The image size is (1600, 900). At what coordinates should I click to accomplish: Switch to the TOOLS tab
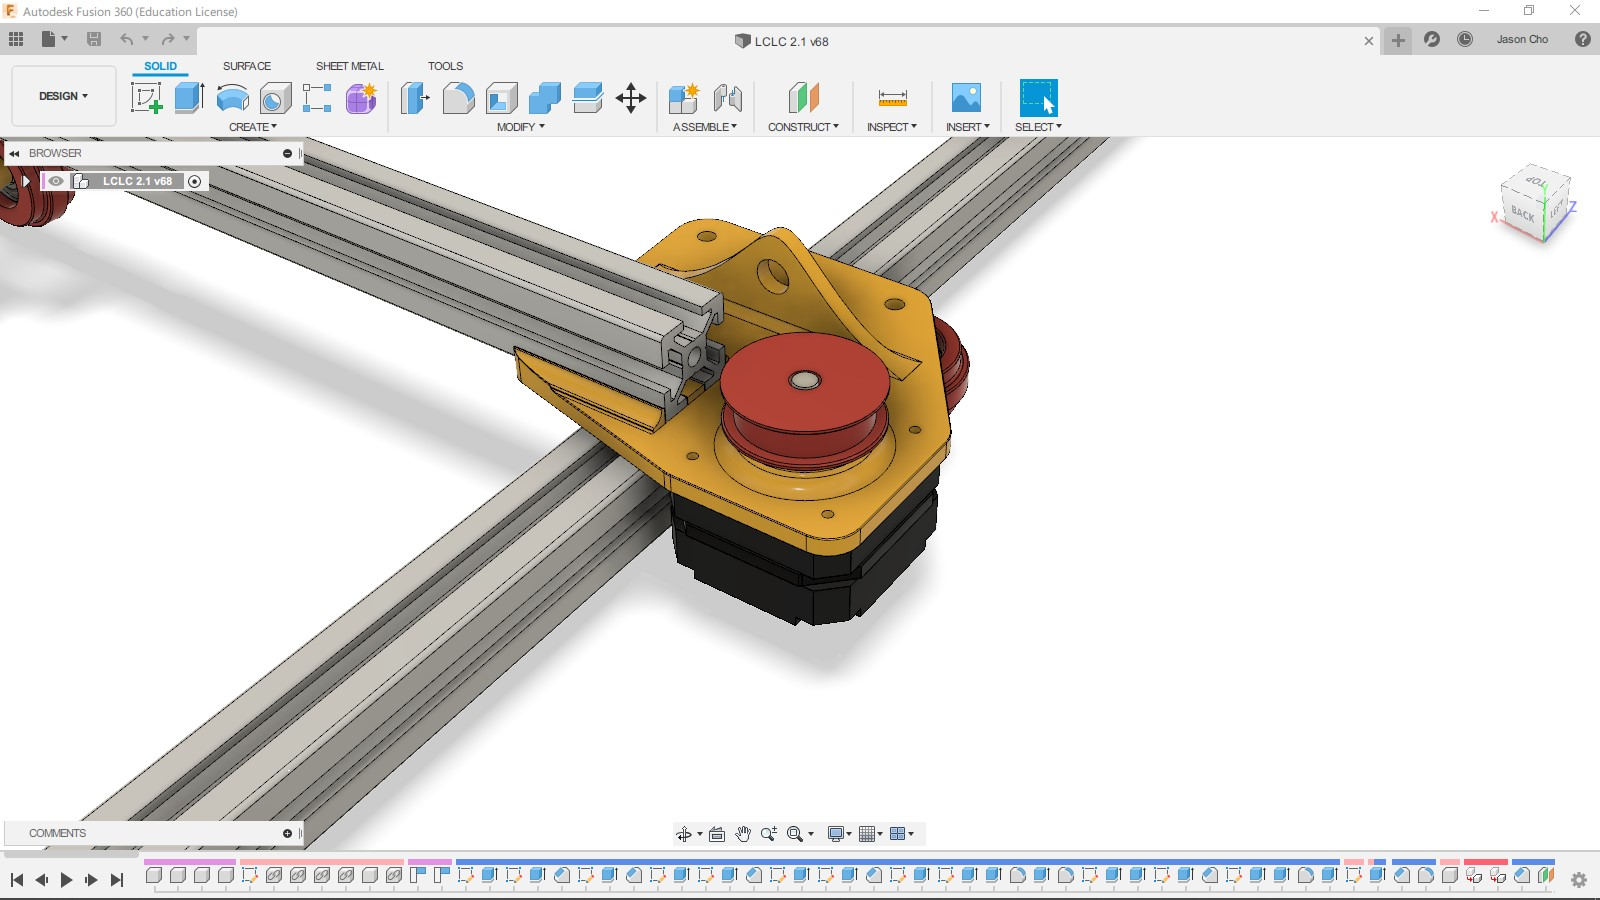[446, 66]
